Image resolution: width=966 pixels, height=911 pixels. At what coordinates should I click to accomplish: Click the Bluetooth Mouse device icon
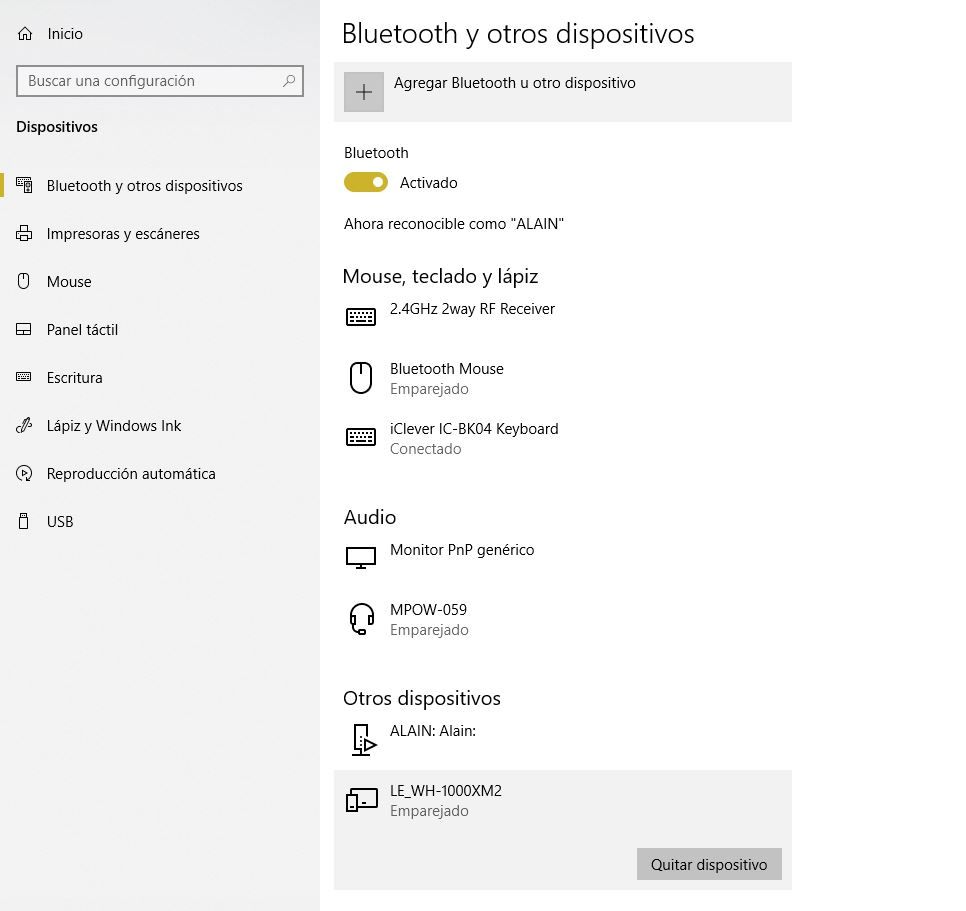[x=361, y=377]
